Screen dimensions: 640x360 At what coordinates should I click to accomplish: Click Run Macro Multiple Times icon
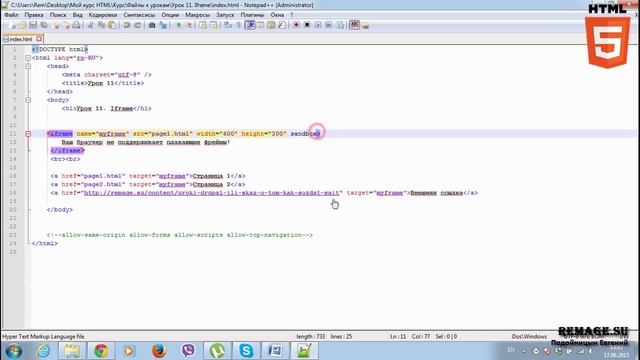tap(329, 25)
